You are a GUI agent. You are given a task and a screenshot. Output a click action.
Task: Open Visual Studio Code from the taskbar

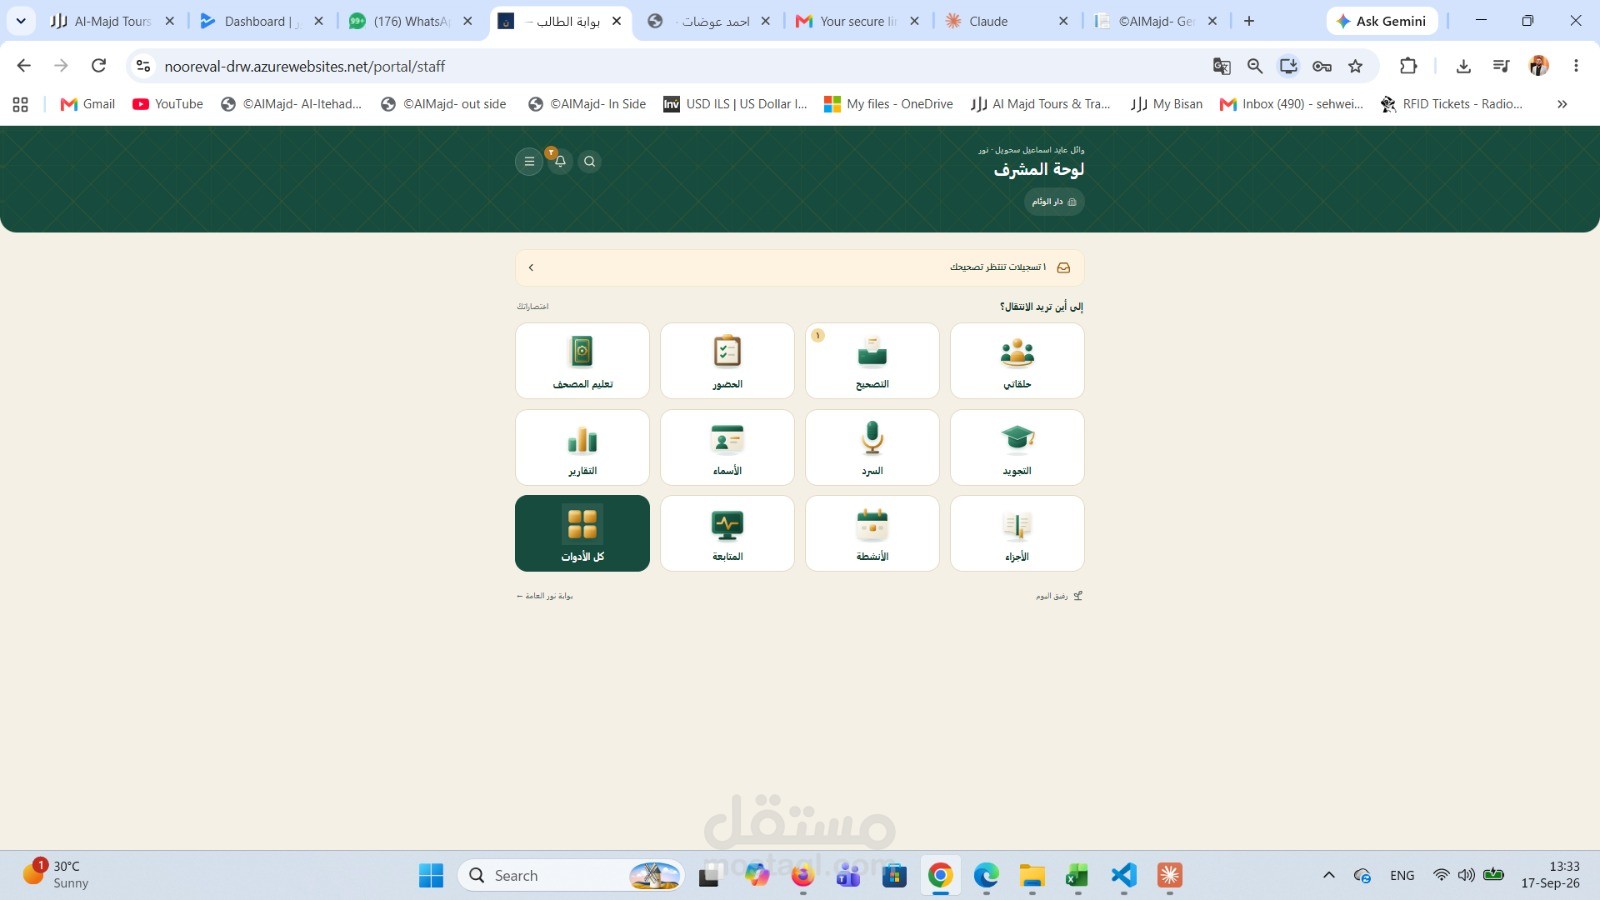tap(1124, 875)
